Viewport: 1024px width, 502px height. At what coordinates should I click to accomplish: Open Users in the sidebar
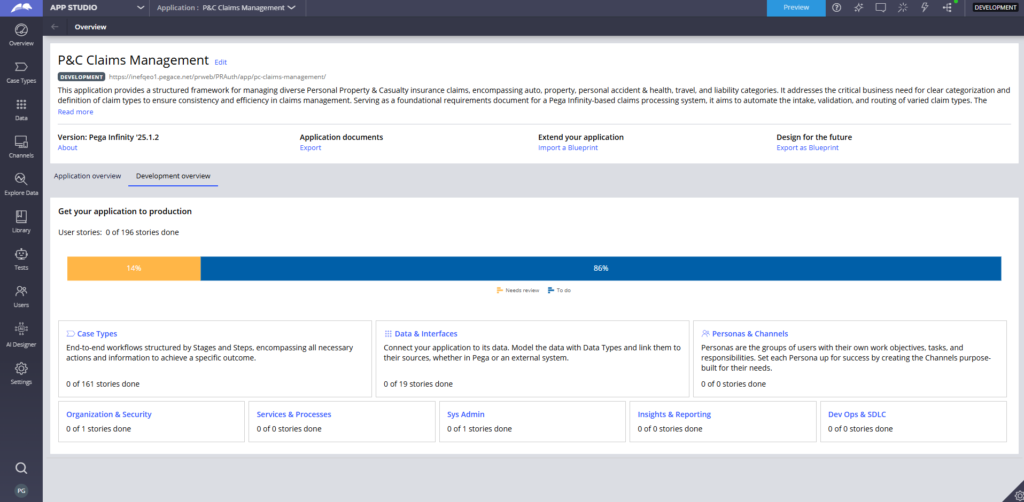(x=21, y=296)
